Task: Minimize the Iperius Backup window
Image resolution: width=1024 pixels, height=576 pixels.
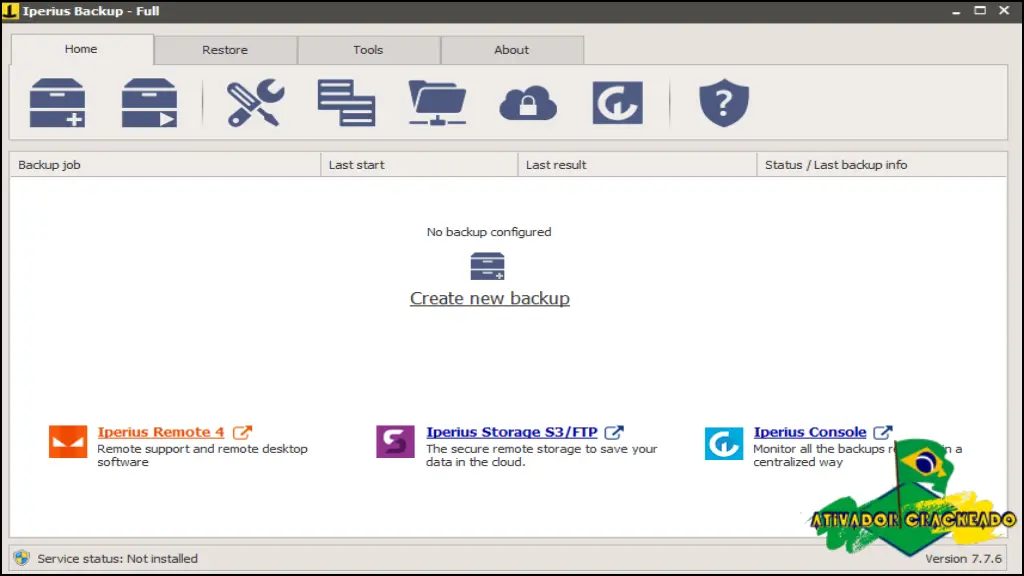Action: tap(956, 11)
